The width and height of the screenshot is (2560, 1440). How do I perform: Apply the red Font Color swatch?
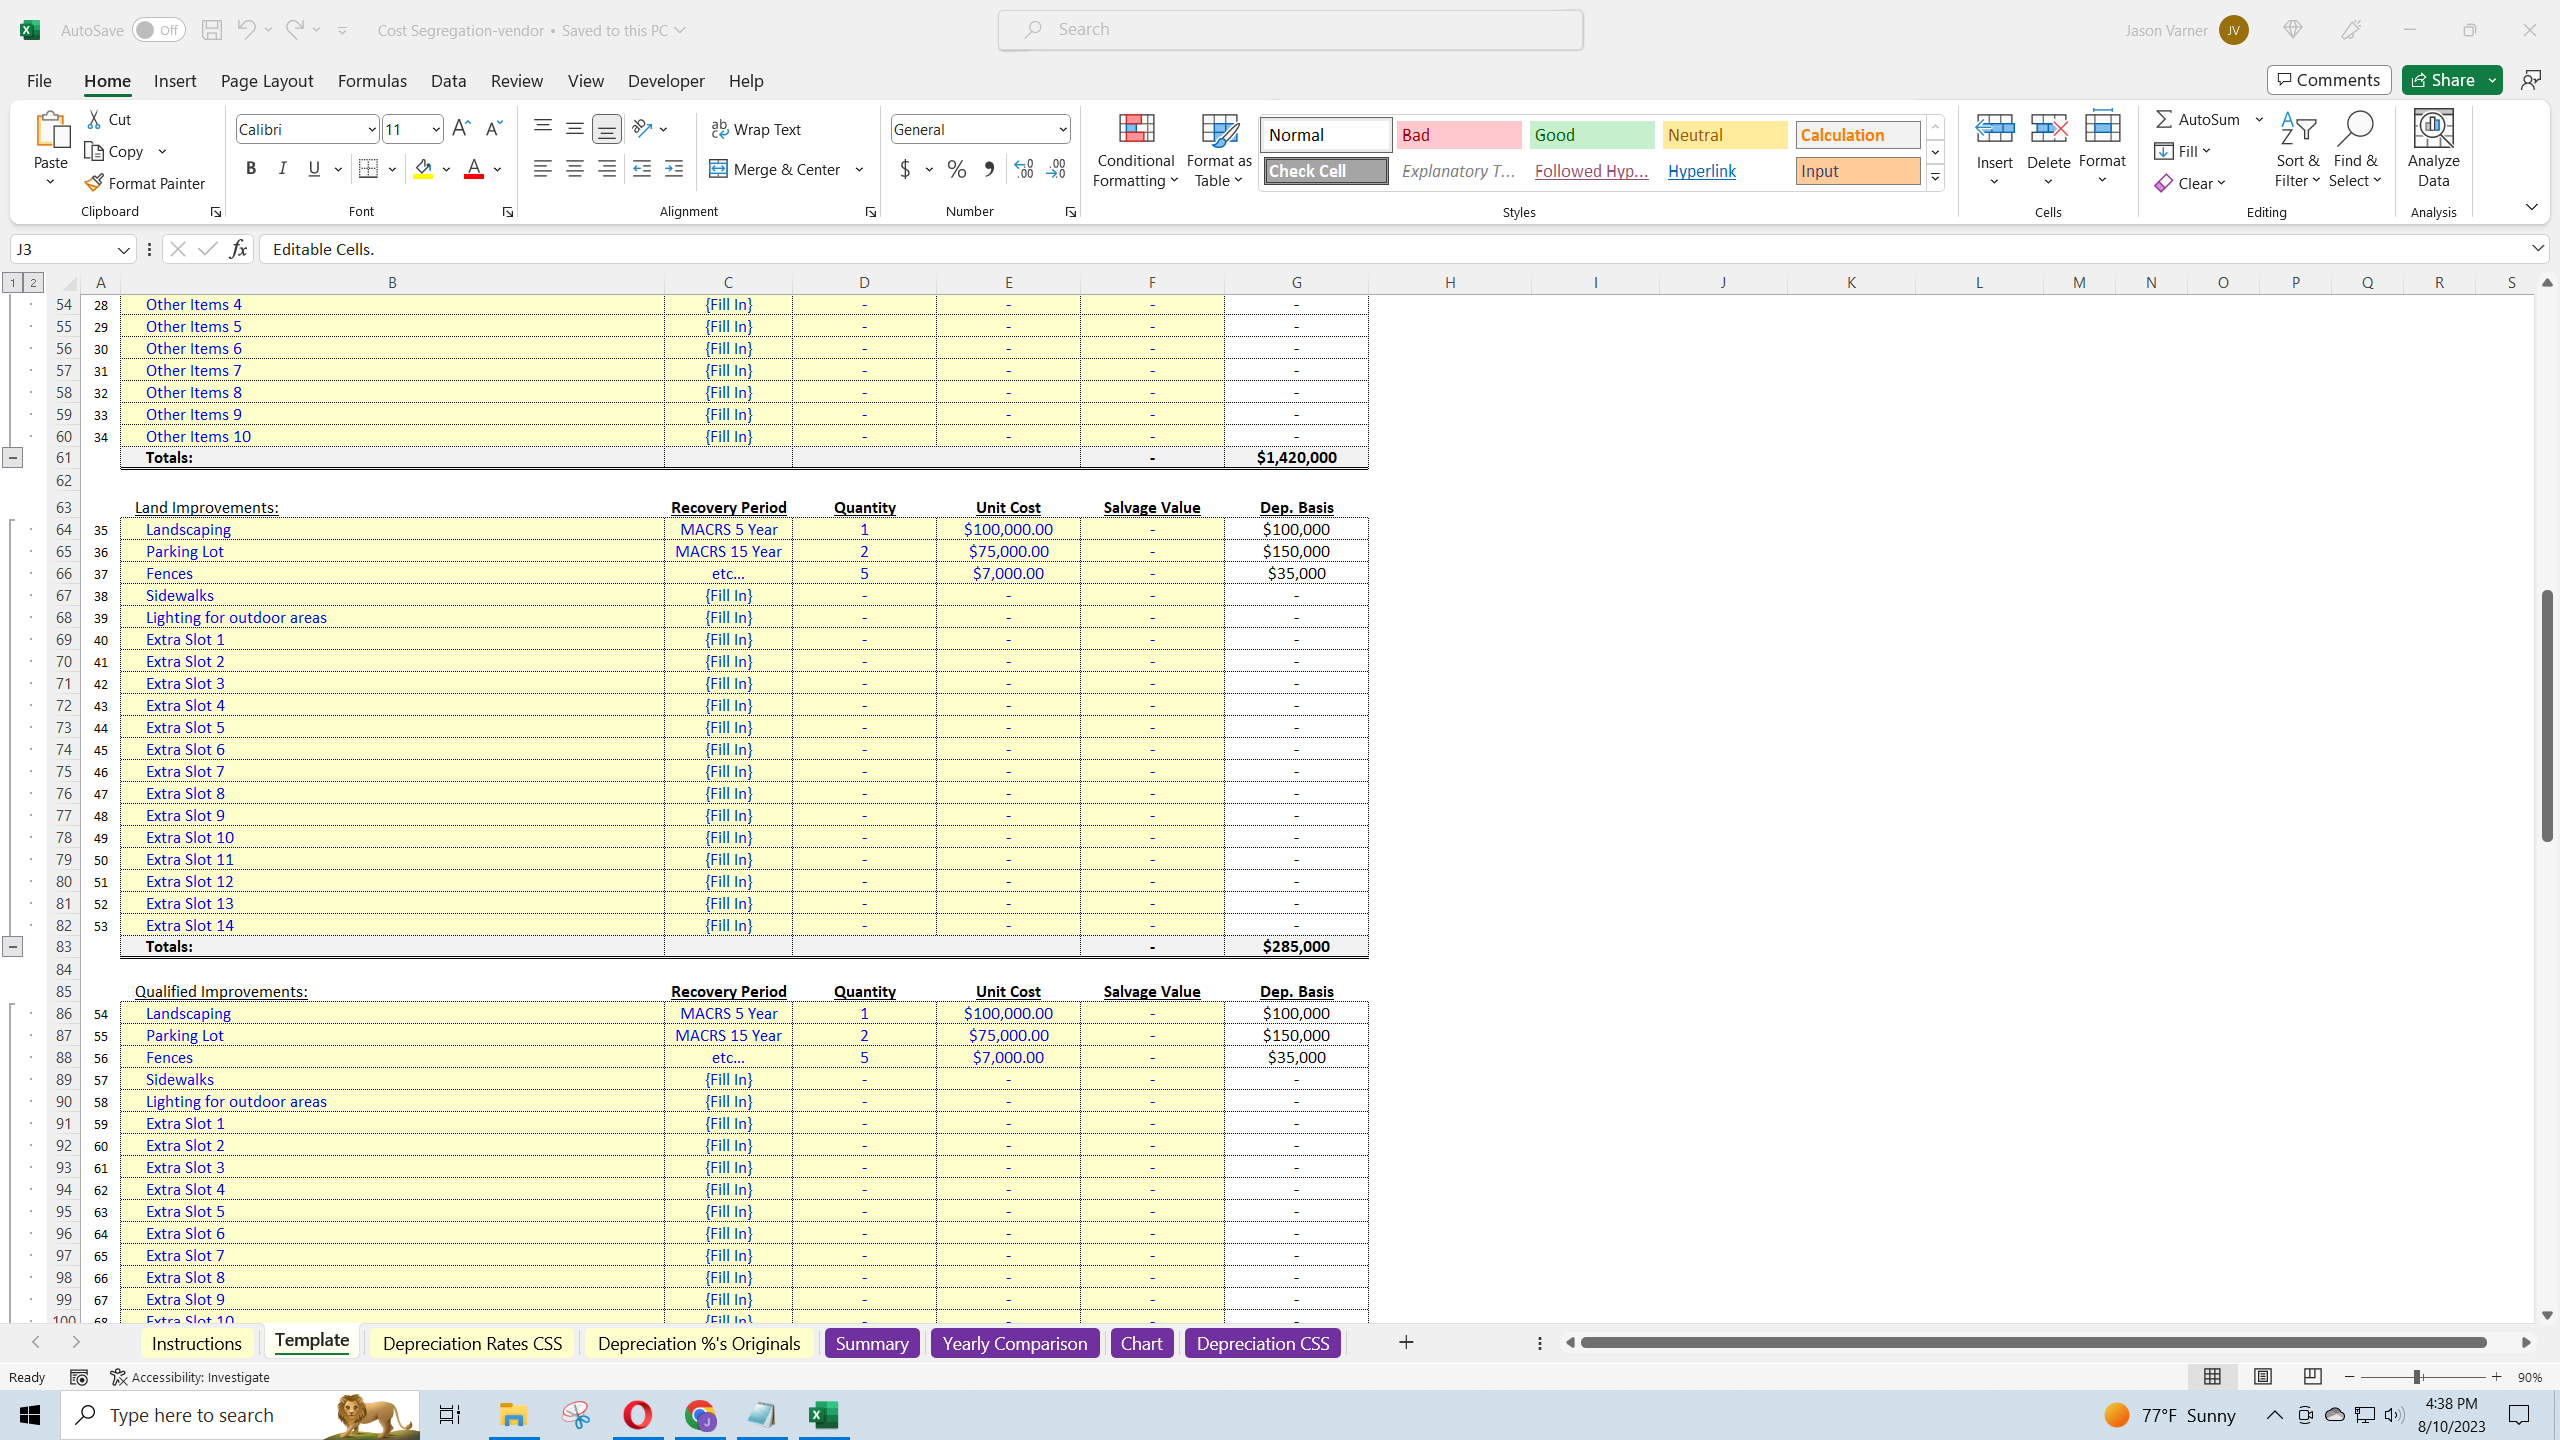click(x=474, y=169)
